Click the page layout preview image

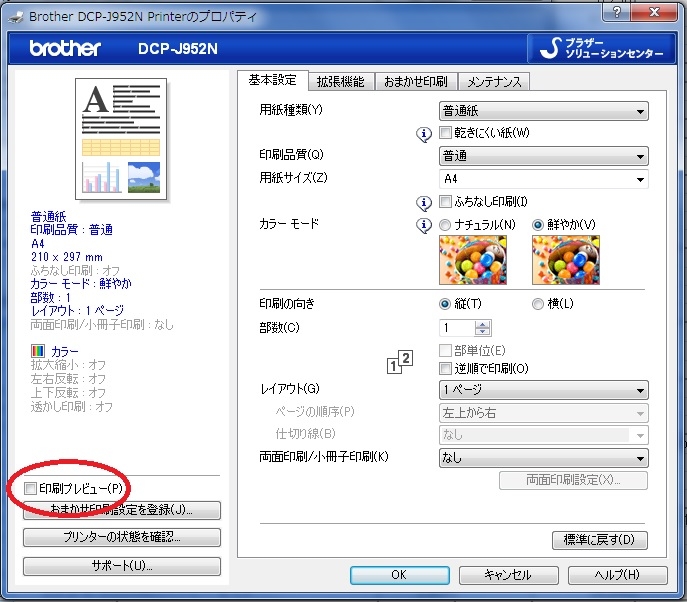click(x=121, y=139)
